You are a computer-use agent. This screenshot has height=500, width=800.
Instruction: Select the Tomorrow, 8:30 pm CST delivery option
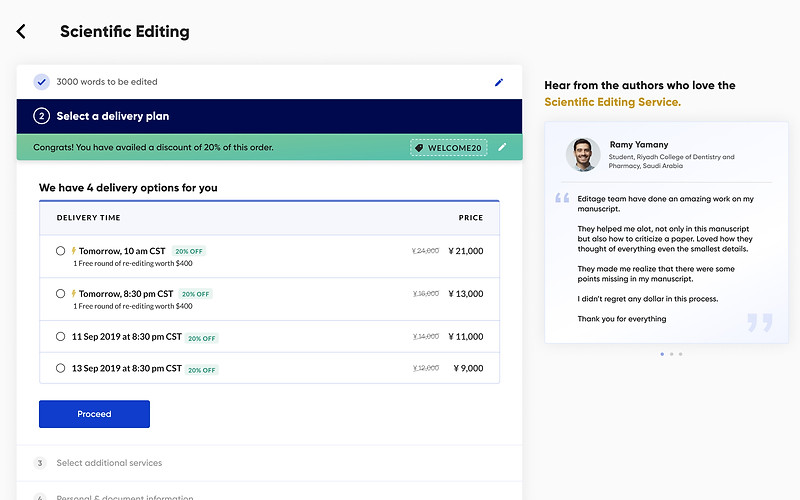click(60, 294)
